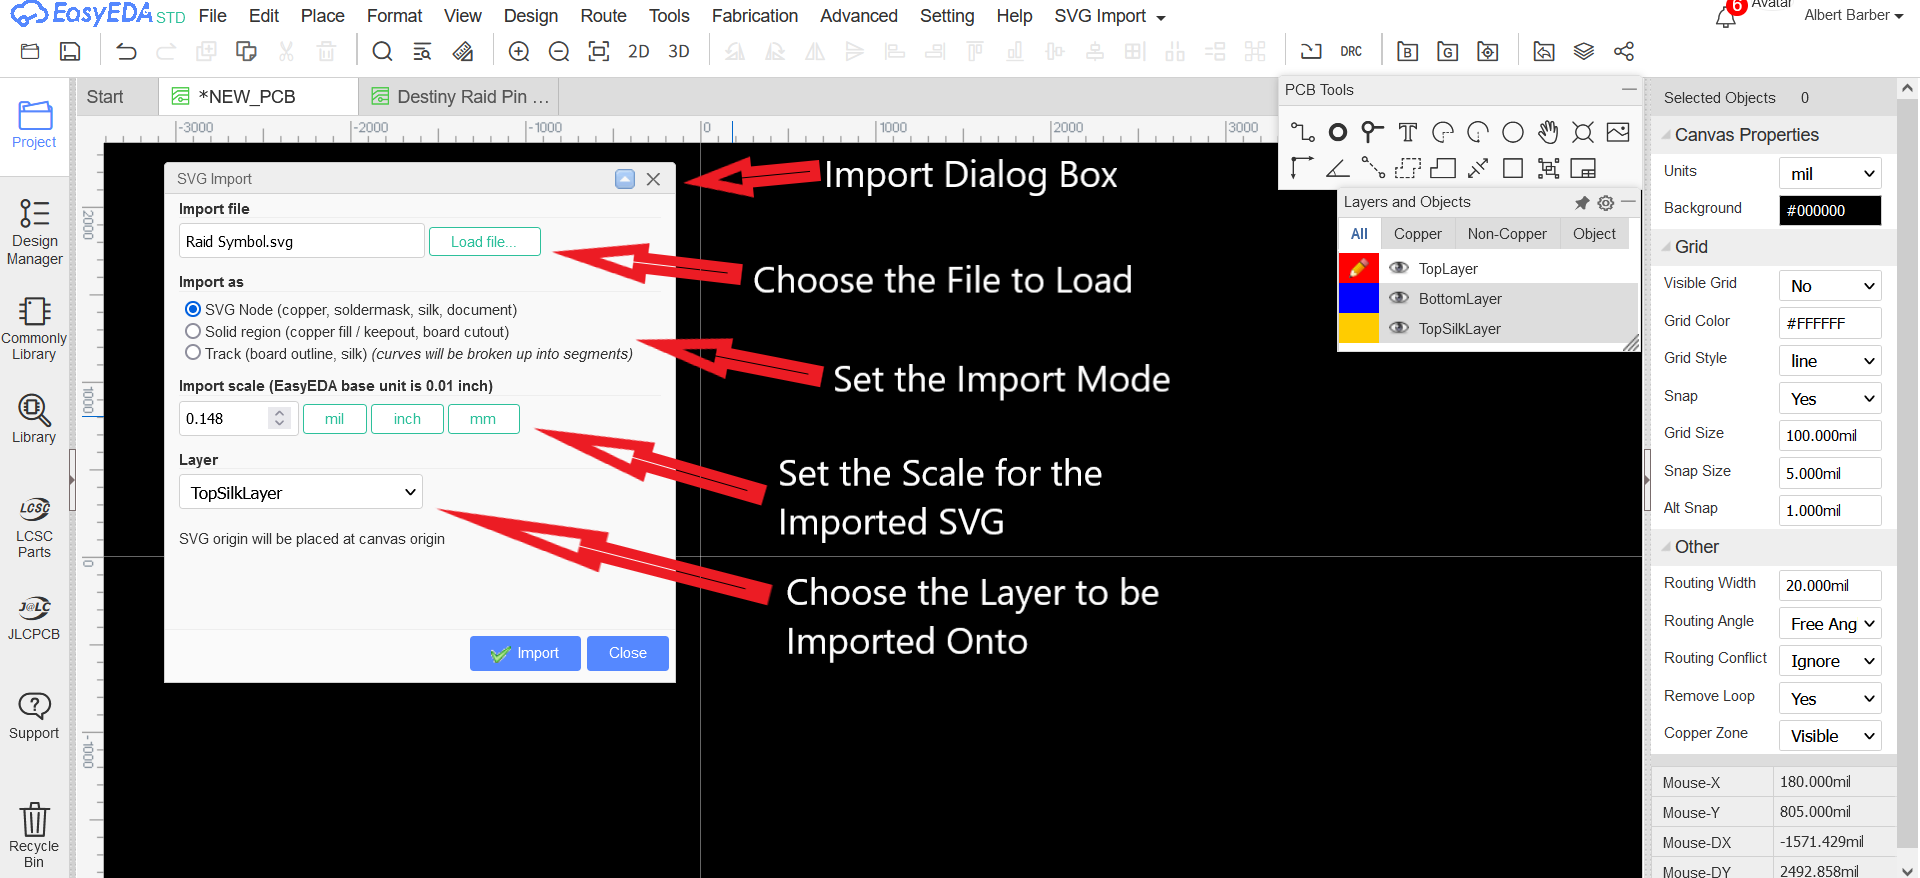Viewport: 1920px width, 878px height.
Task: Pin the Layers and Objects panel
Action: click(x=1582, y=203)
